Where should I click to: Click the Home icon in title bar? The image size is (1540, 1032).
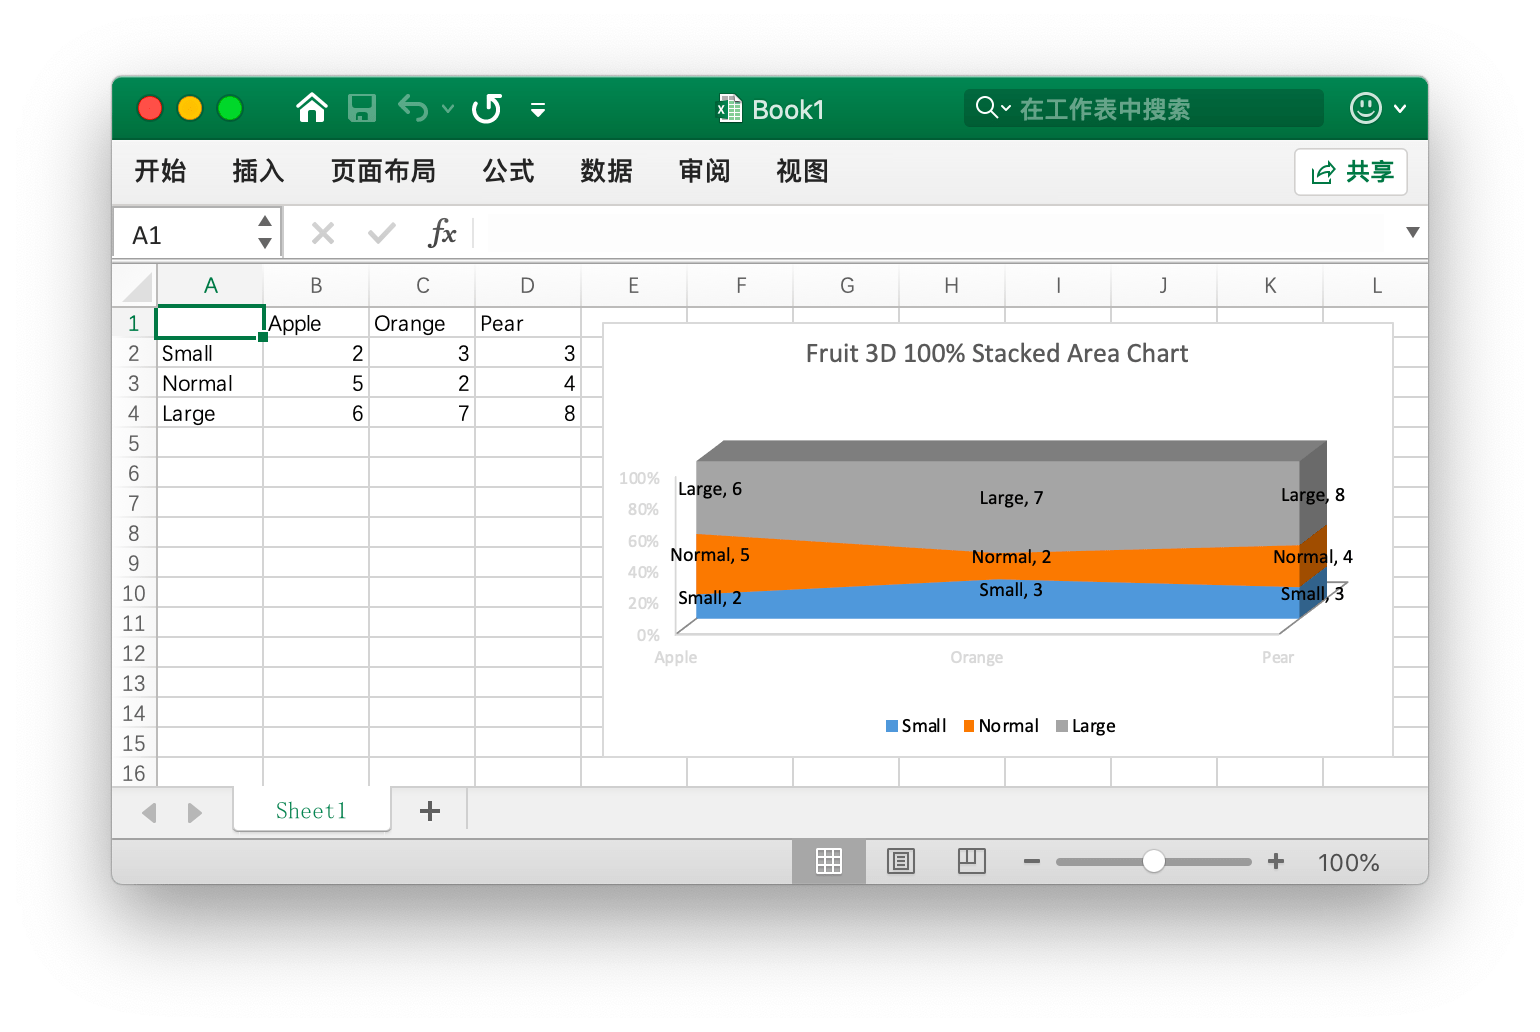312,108
